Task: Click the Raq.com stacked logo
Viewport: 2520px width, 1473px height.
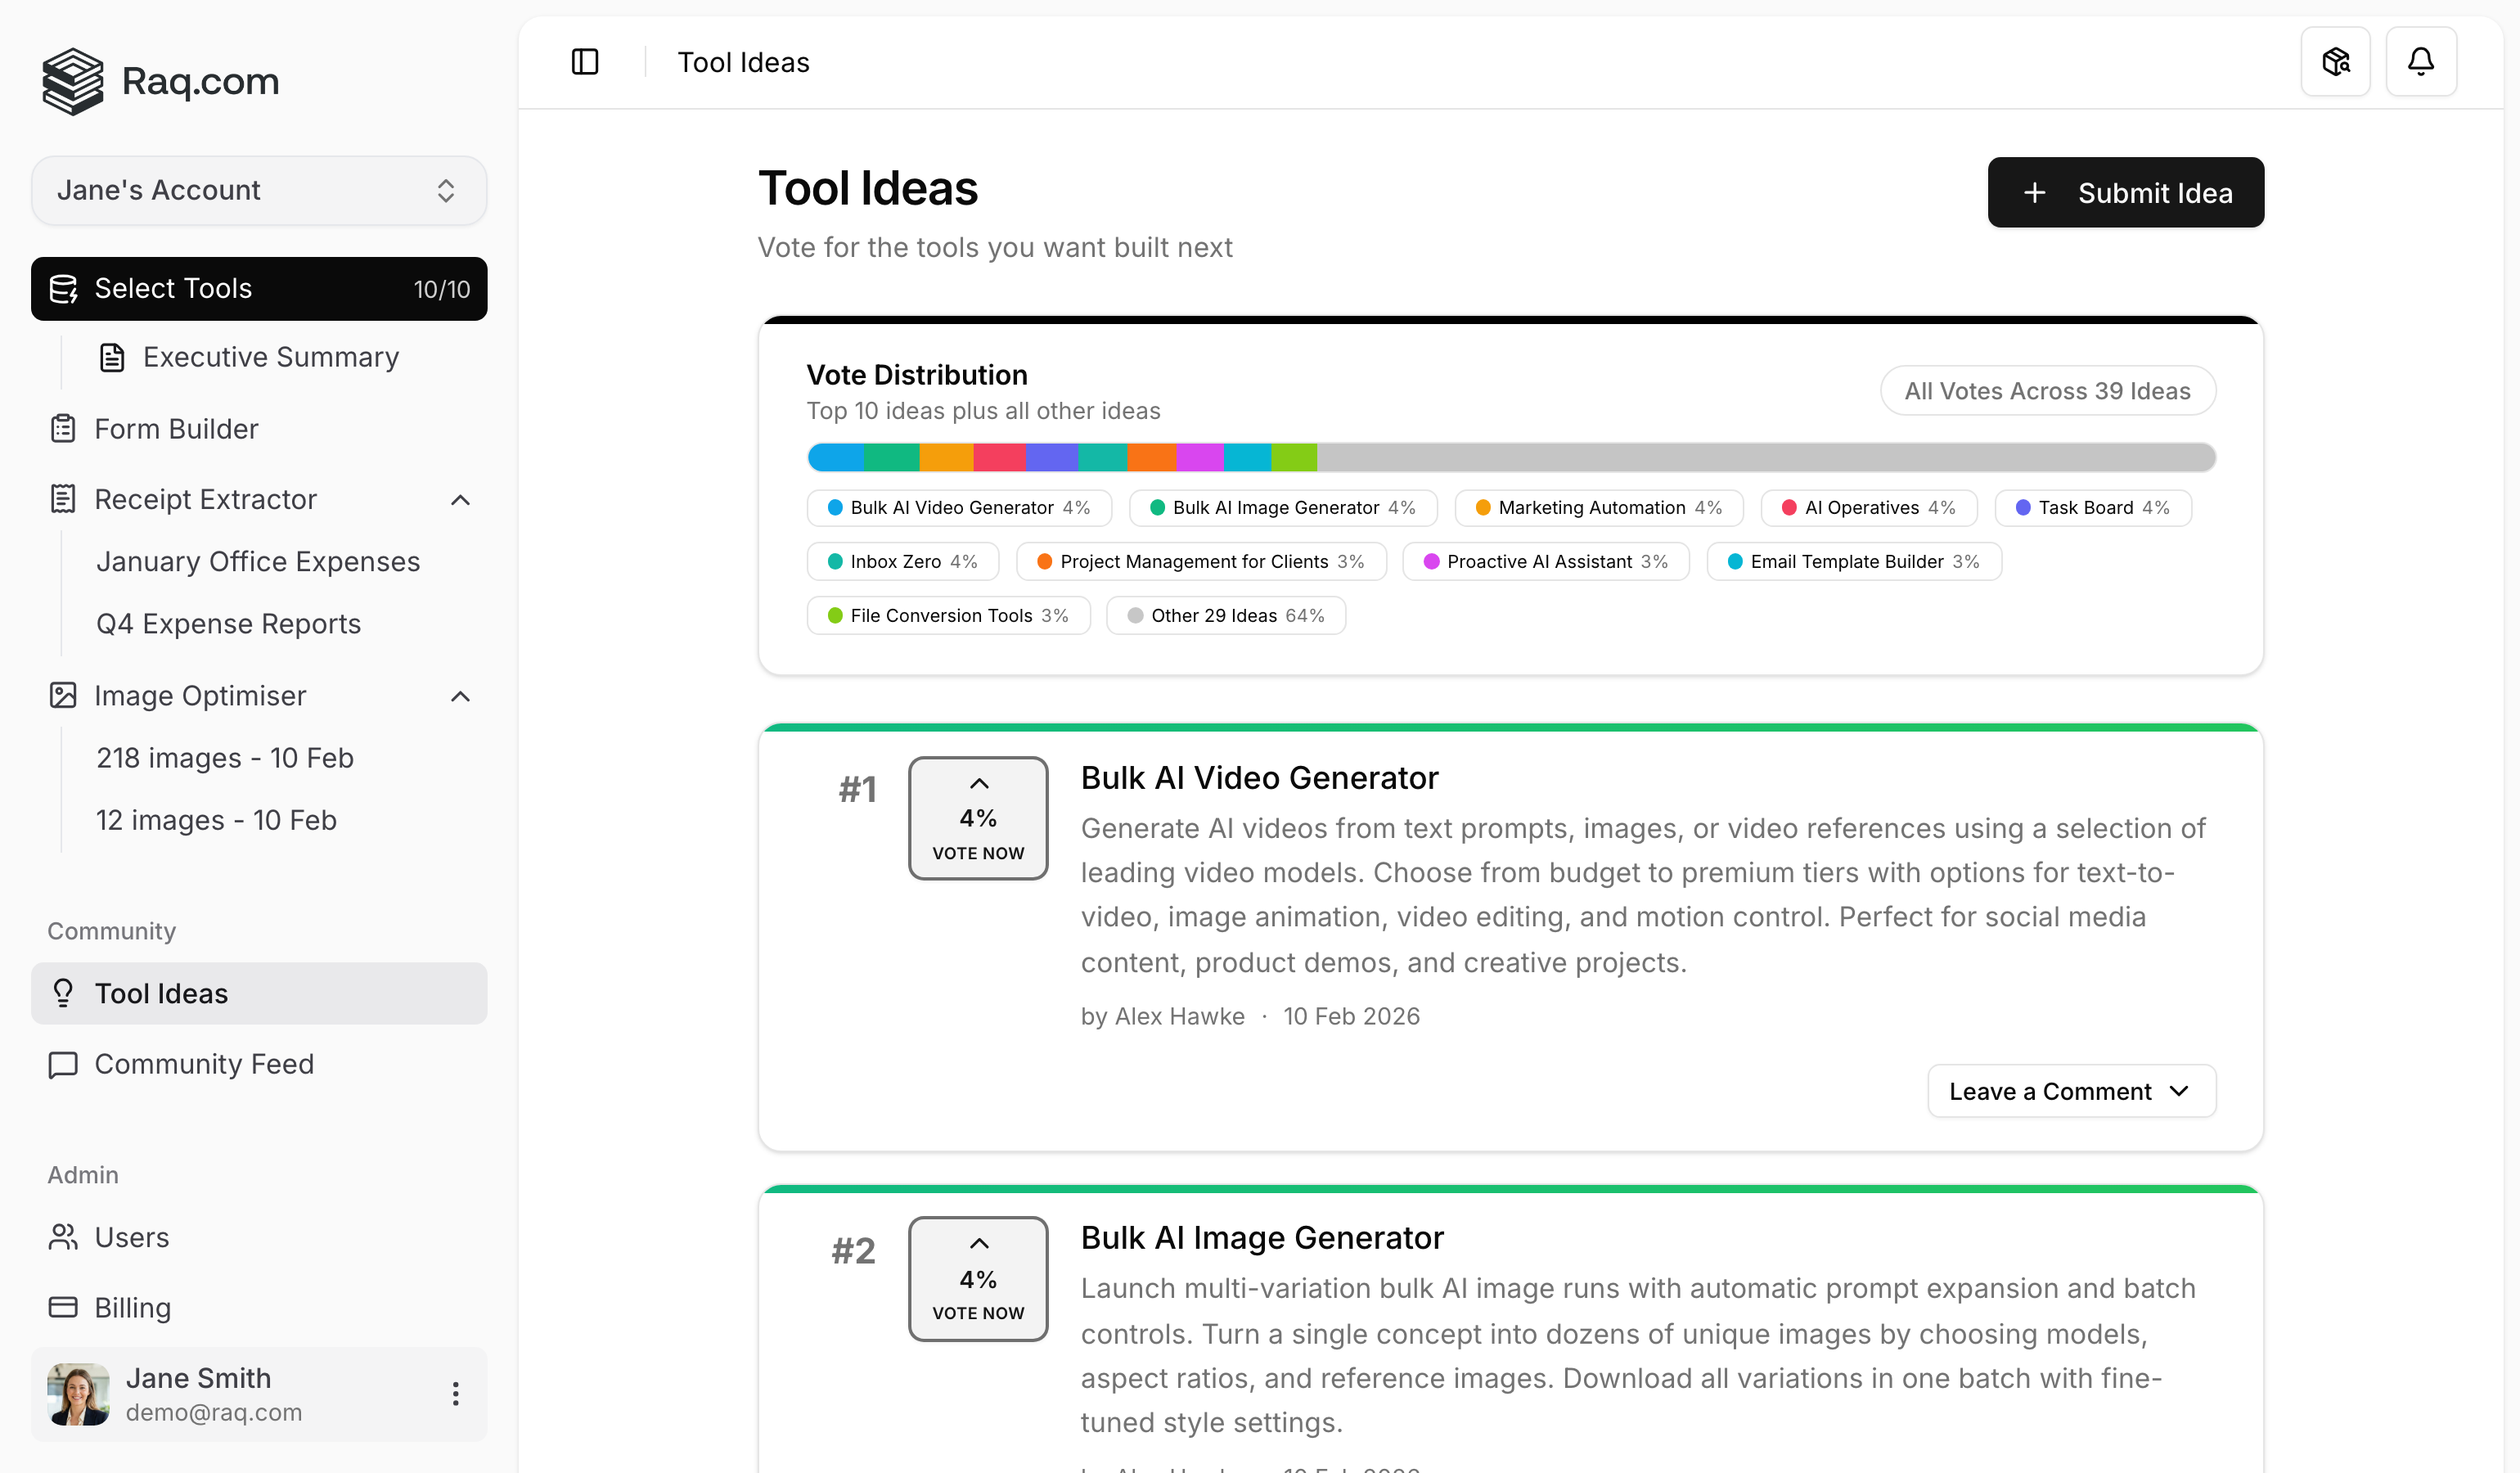Action: 73,81
